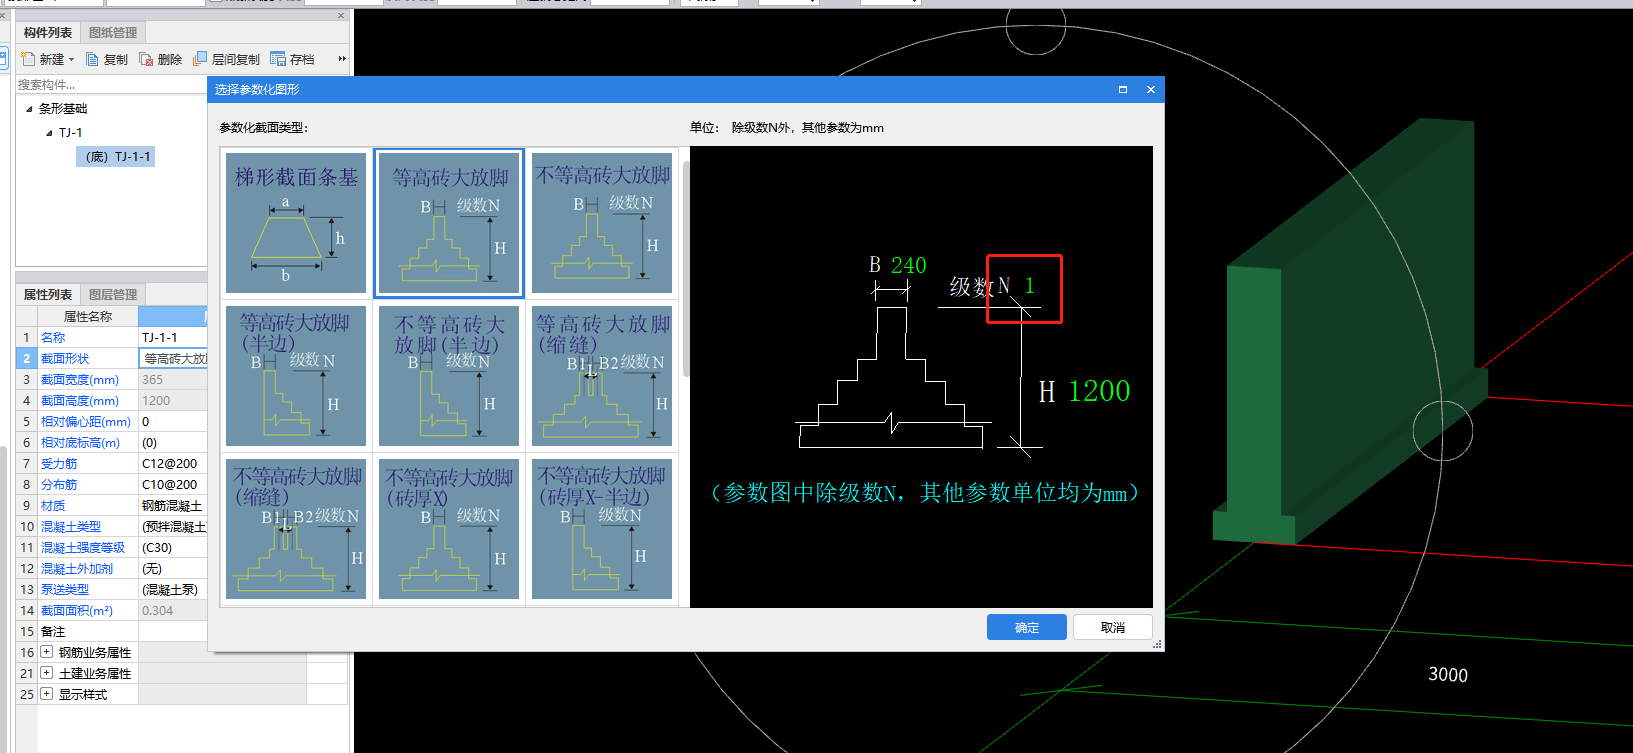This screenshot has width=1633, height=753.
Task: Click the 名称 property link
Action: 53,338
